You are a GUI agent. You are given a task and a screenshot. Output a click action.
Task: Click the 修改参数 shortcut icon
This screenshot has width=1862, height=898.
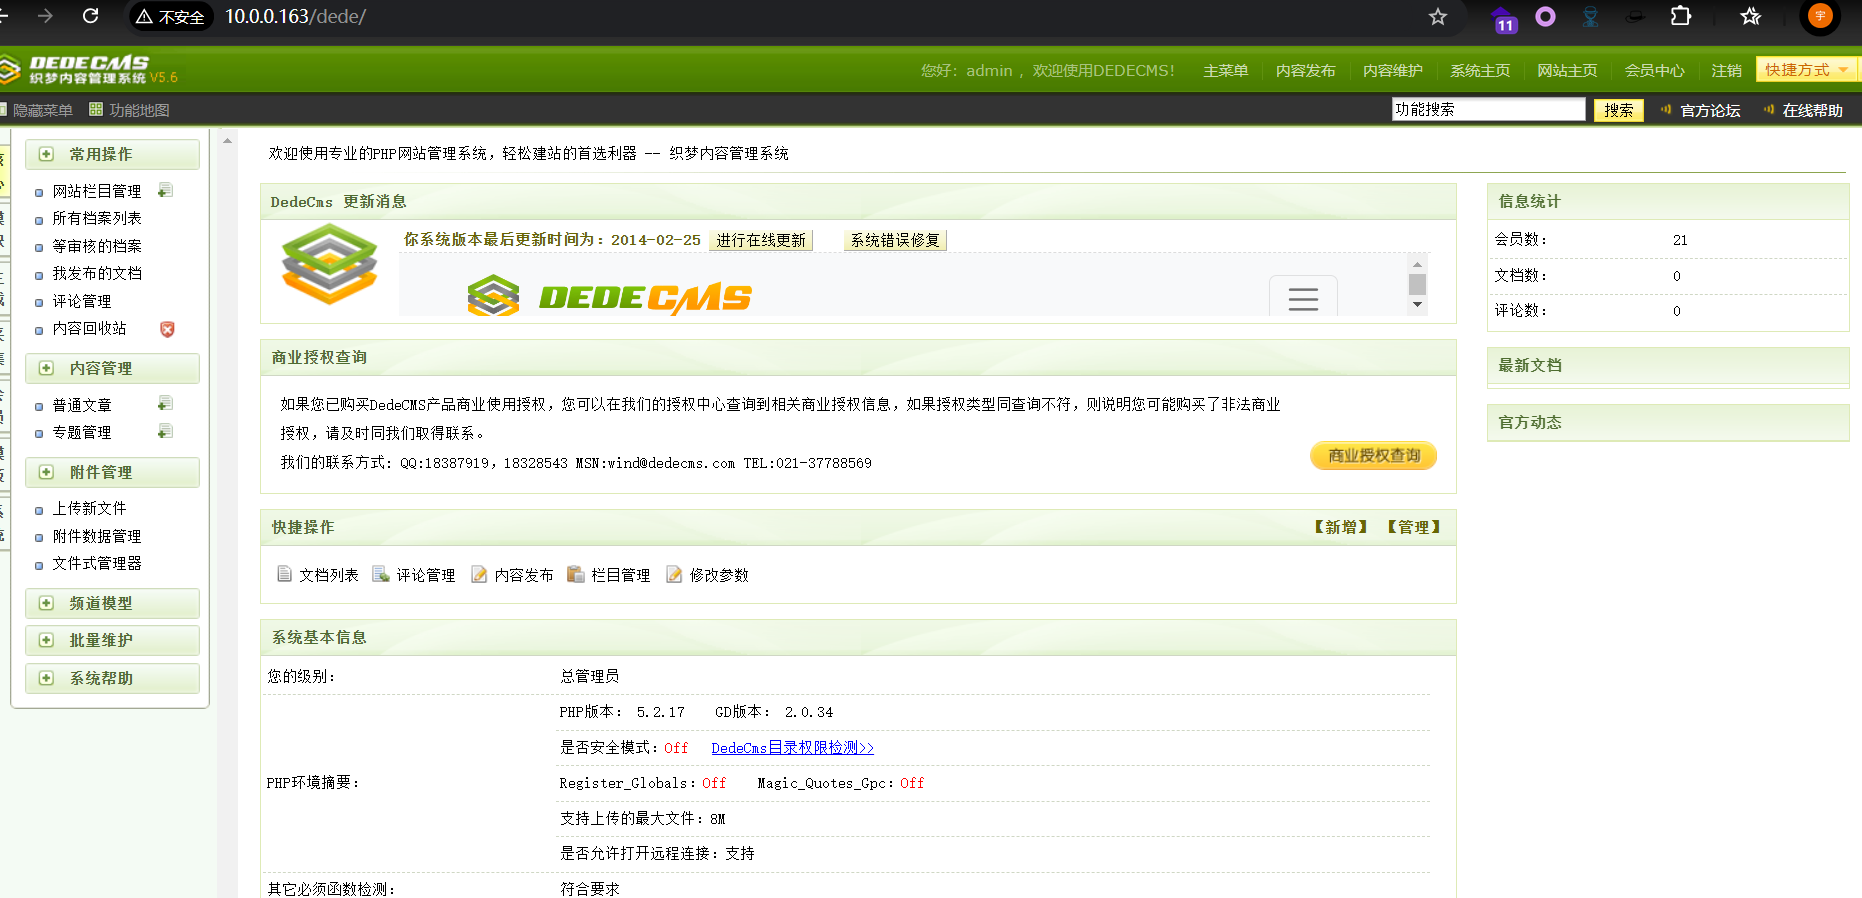point(674,574)
